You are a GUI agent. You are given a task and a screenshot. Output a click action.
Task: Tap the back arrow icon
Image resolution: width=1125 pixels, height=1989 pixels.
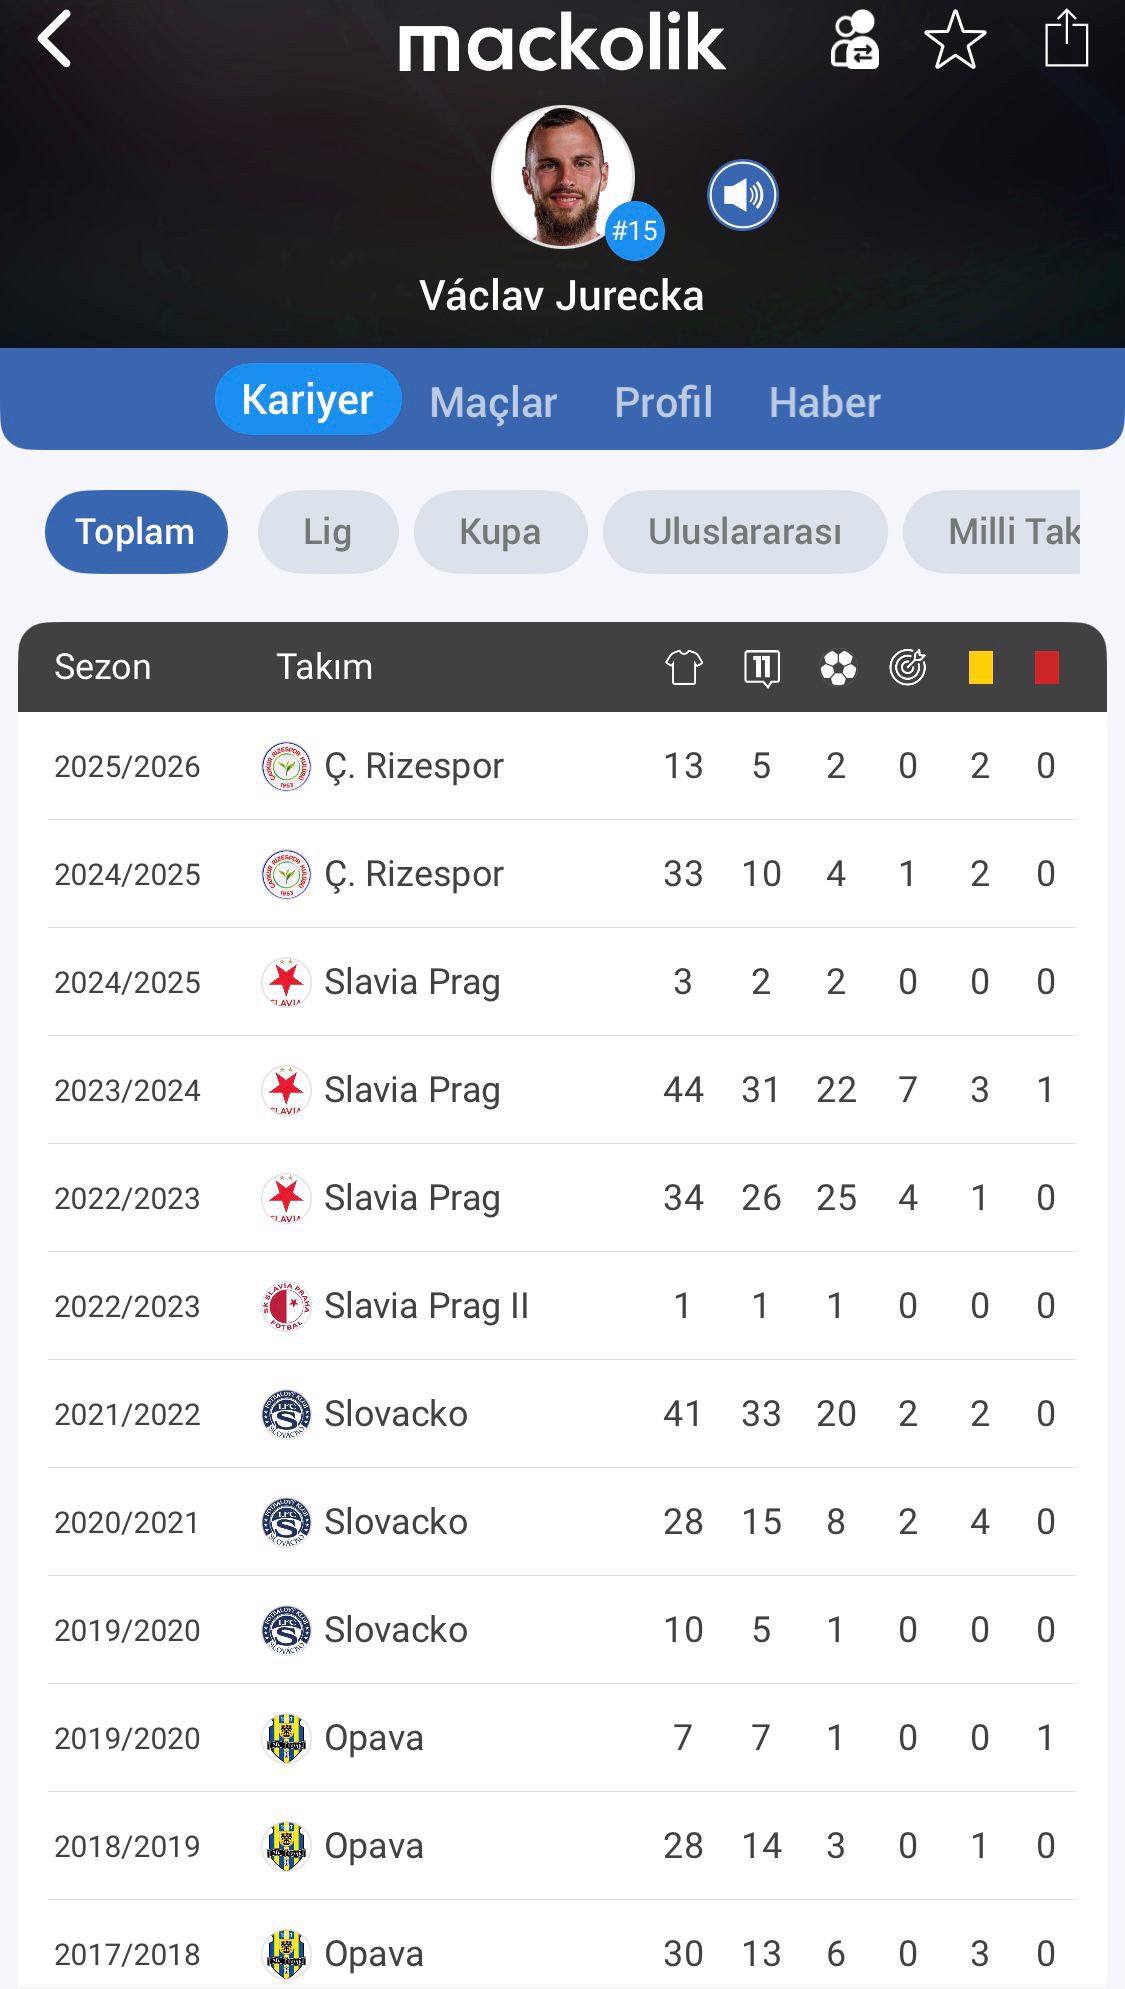coord(55,40)
